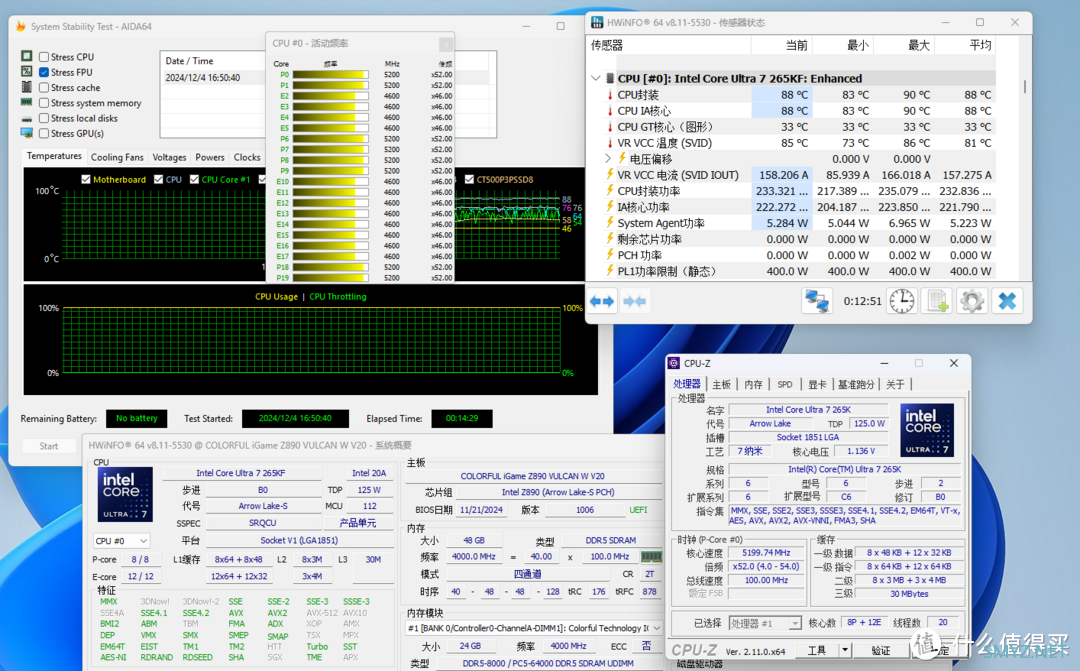The height and width of the screenshot is (671, 1080).
Task: Toggle the Motherboard temperature graph checkbox
Action: click(x=86, y=180)
